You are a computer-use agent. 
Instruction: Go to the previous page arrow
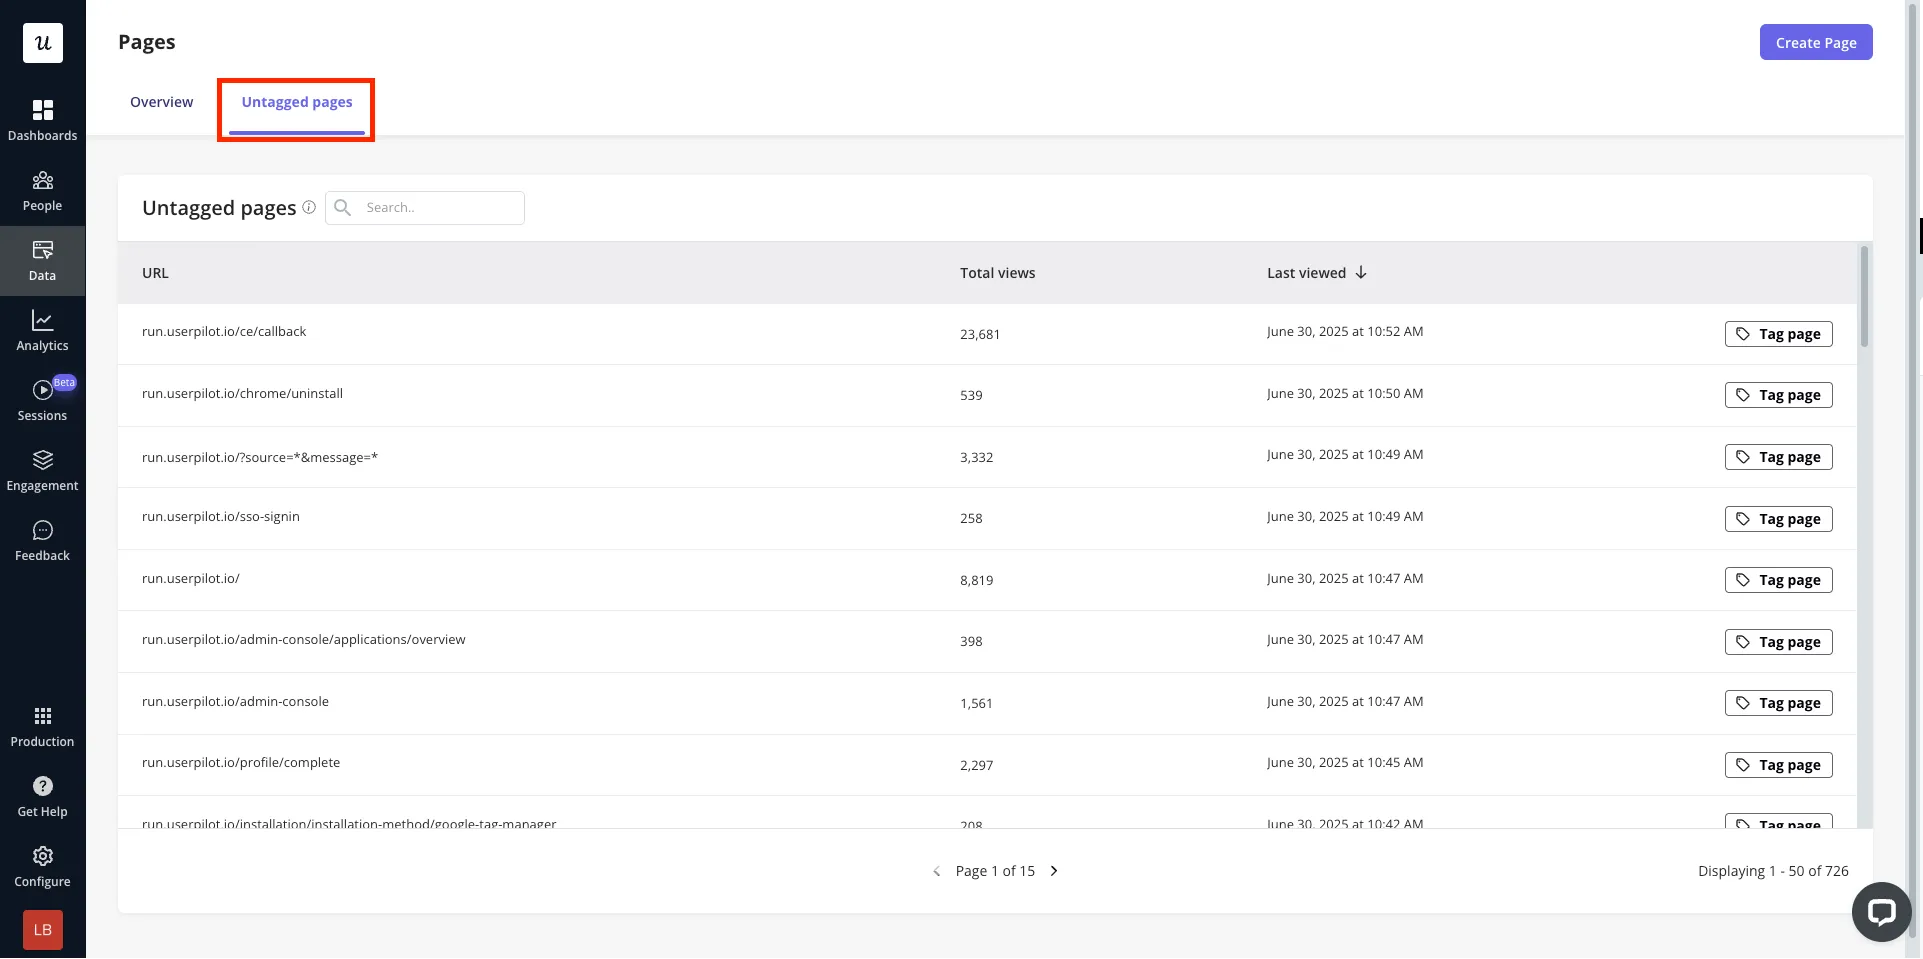pos(936,871)
